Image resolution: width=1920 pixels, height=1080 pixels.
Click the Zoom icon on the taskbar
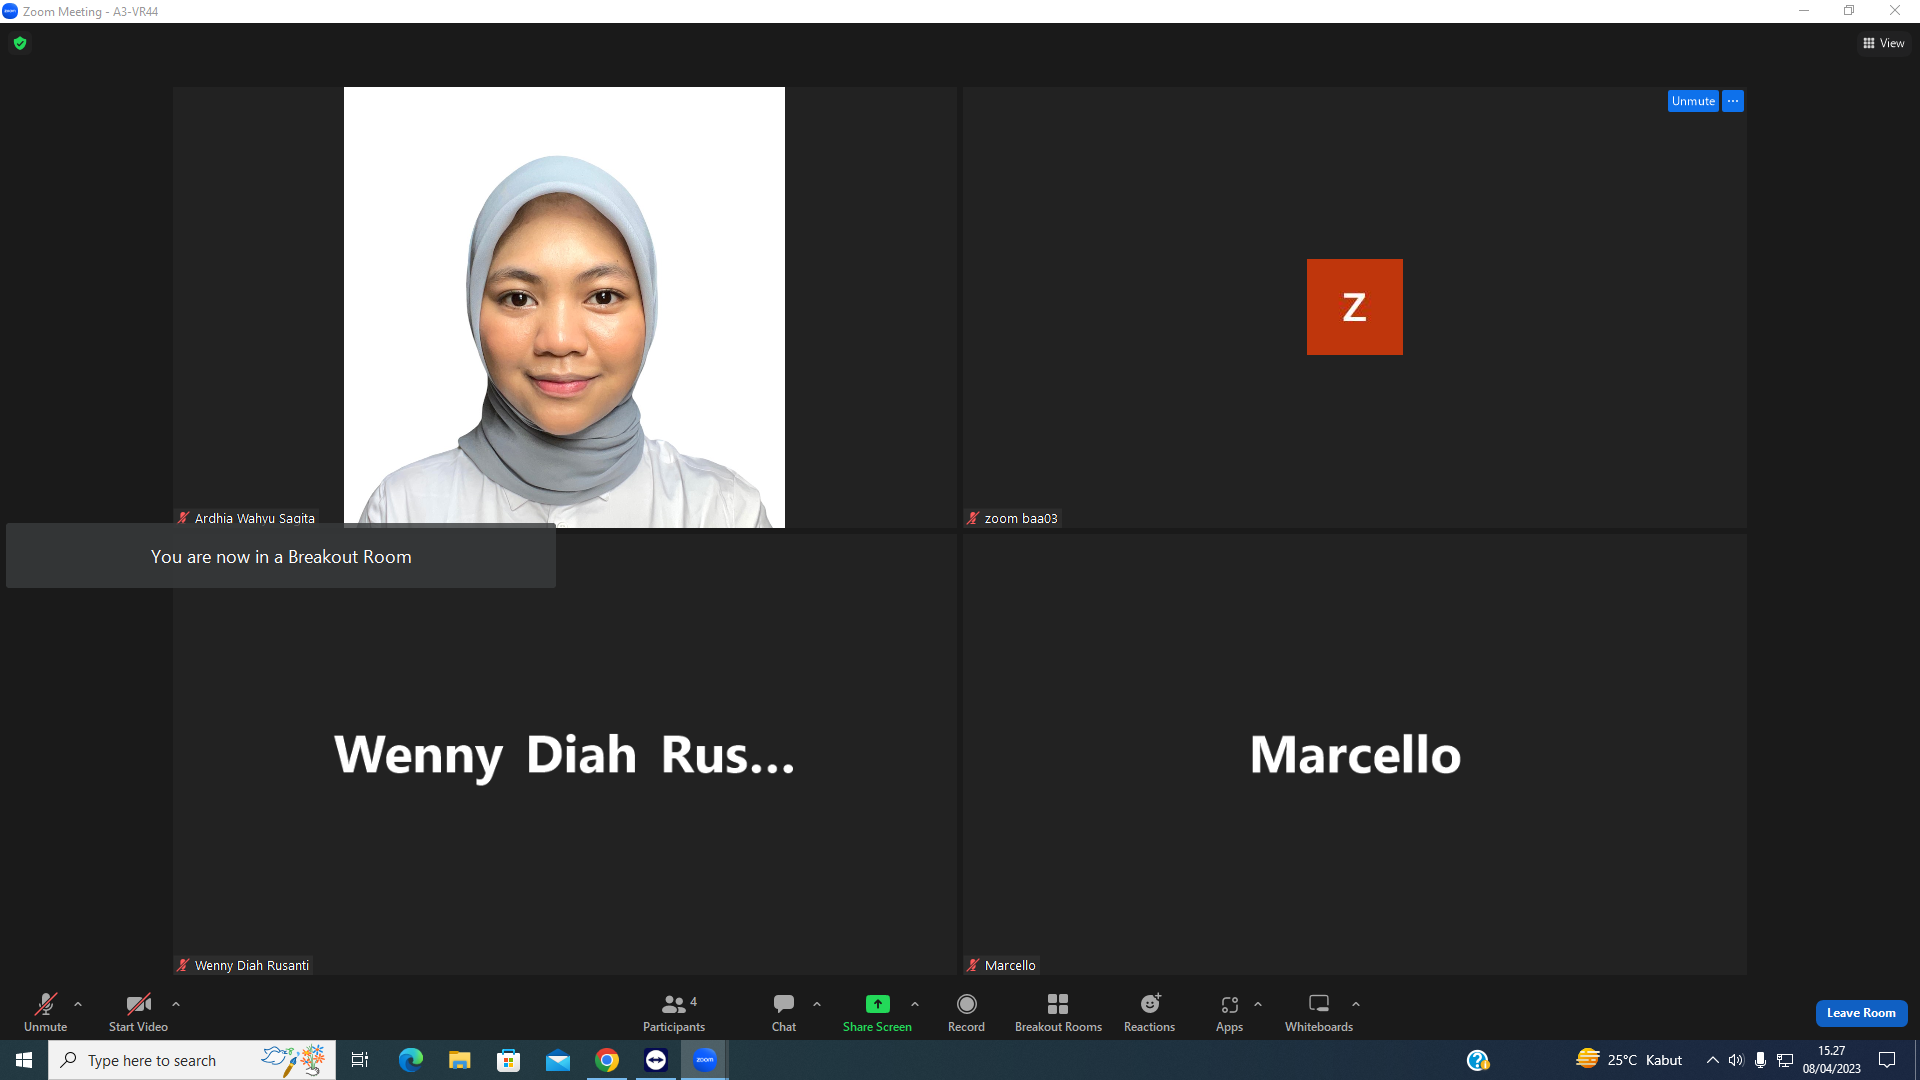tap(705, 1060)
